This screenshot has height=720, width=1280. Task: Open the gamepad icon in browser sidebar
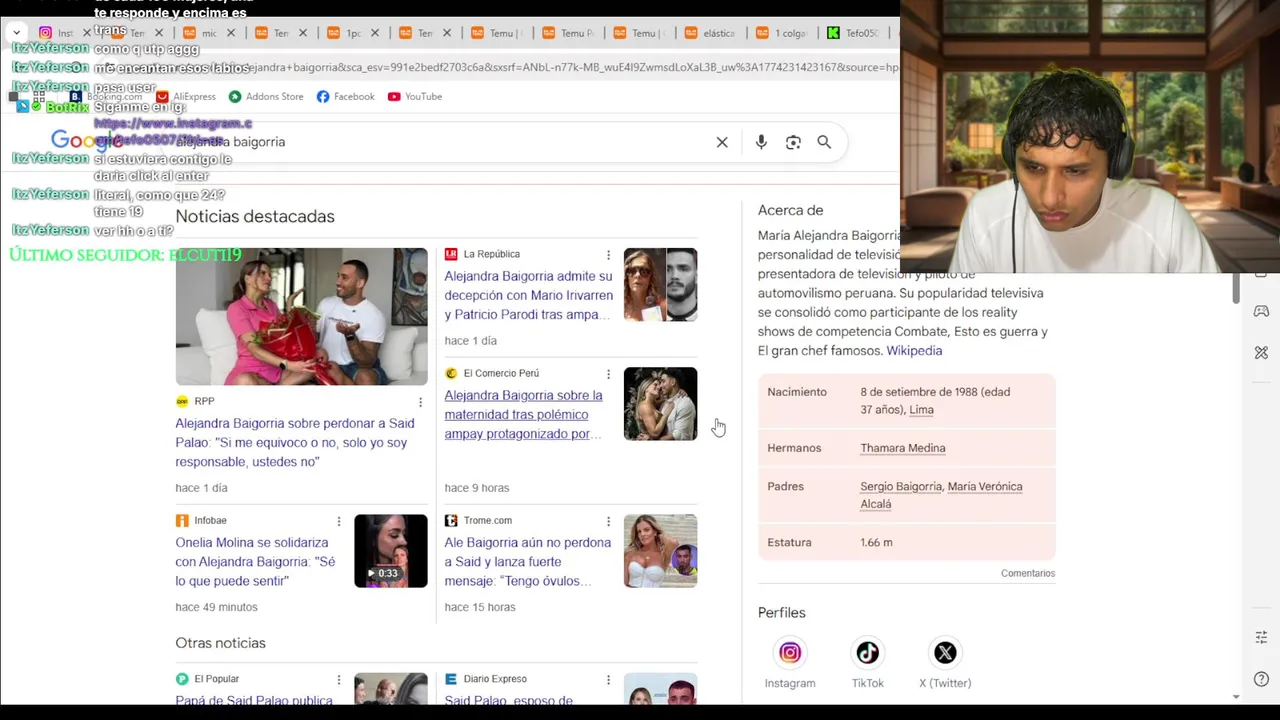(1261, 311)
